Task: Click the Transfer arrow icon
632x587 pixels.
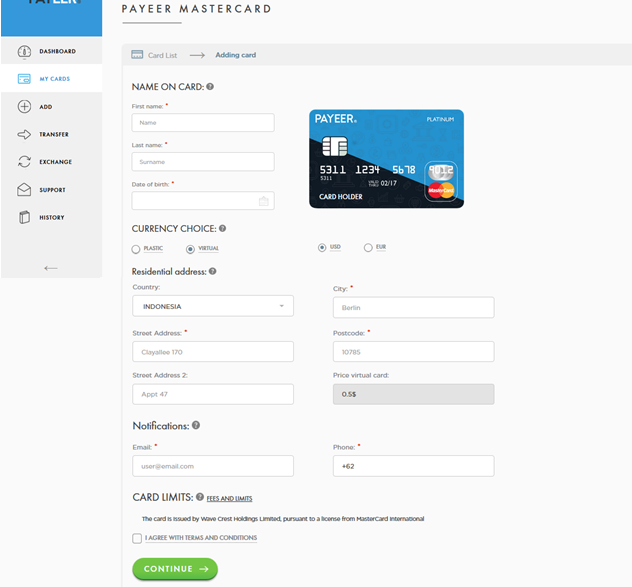Action: pyautogui.click(x=24, y=135)
